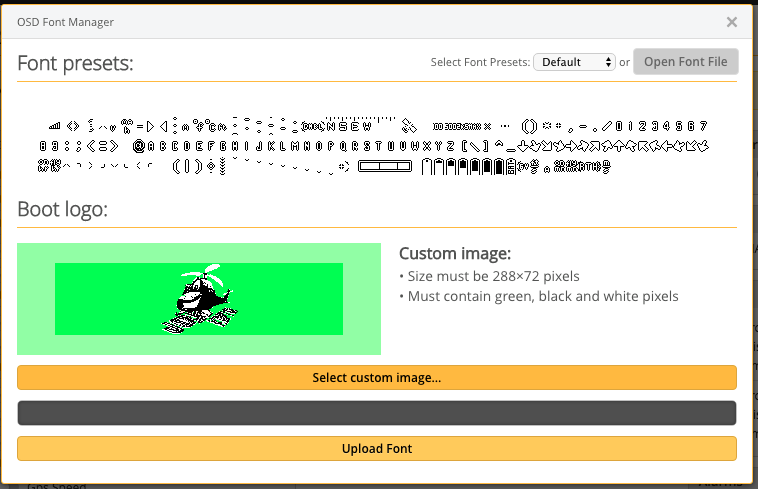
Task: Click the 'OSD Font Manager' title text
Action: click(65, 22)
